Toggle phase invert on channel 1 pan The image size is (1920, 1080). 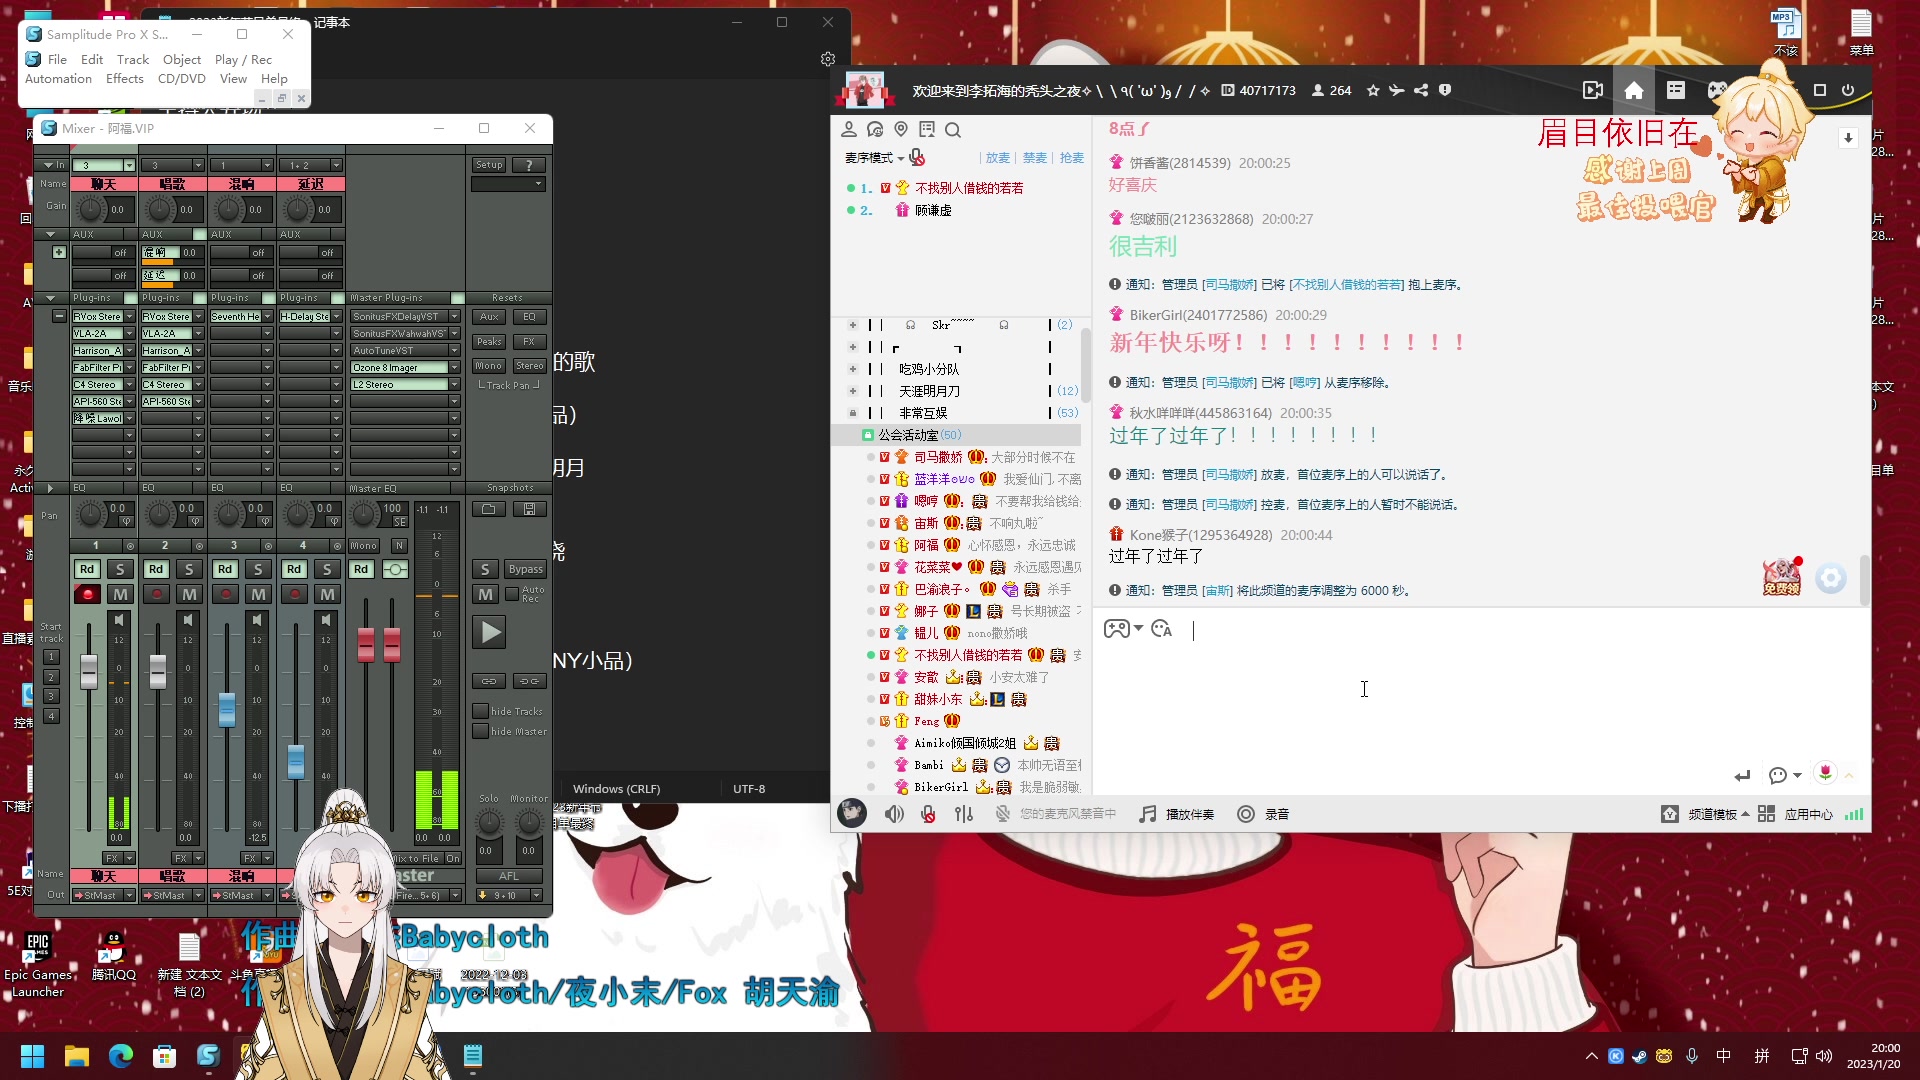click(126, 522)
